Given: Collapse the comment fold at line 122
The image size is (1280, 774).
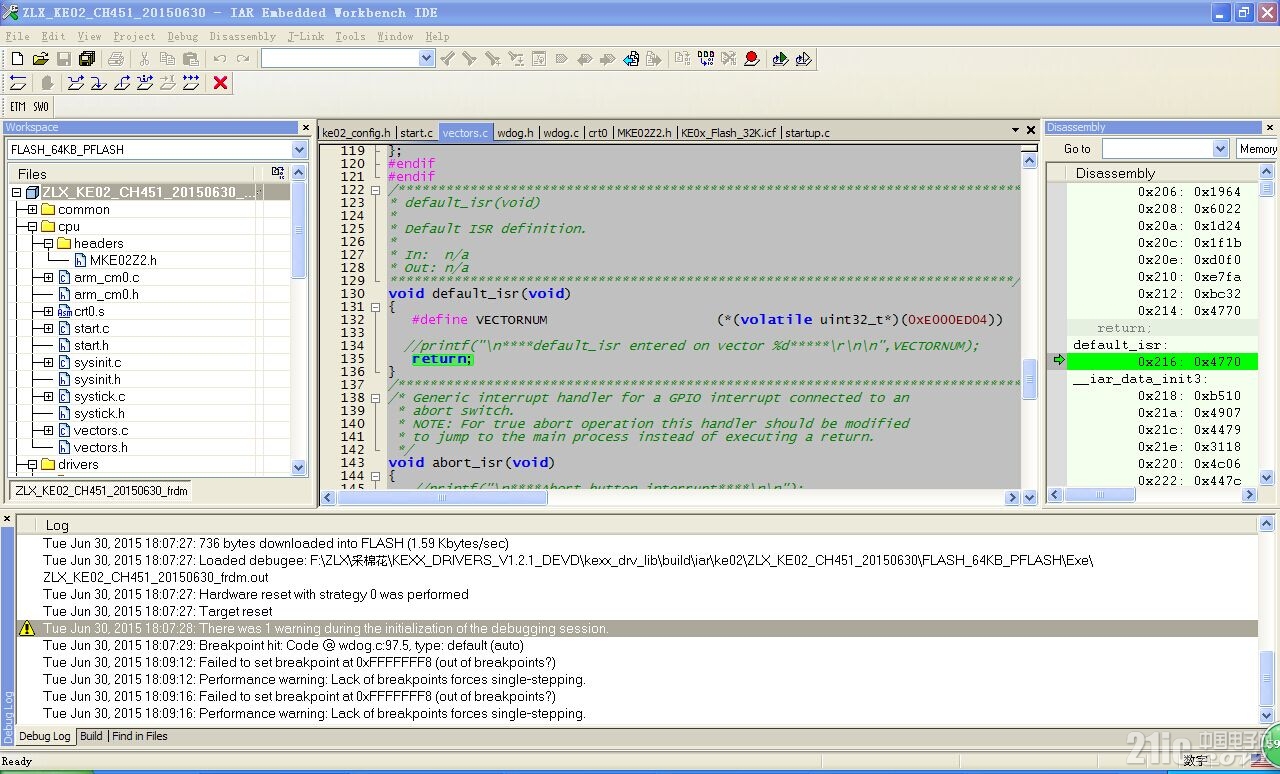Looking at the screenshot, I should pos(375,190).
